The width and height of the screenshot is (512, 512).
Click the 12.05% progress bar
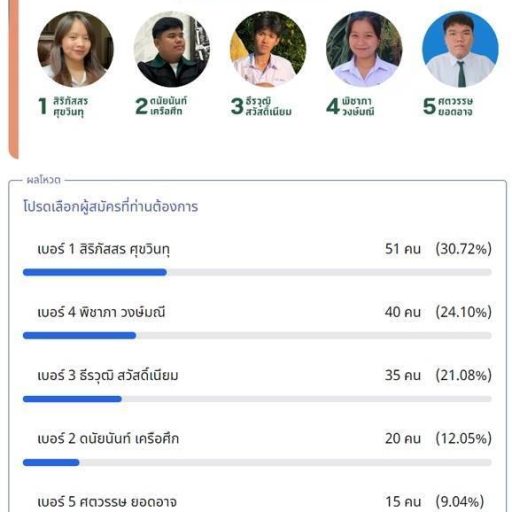click(257, 462)
